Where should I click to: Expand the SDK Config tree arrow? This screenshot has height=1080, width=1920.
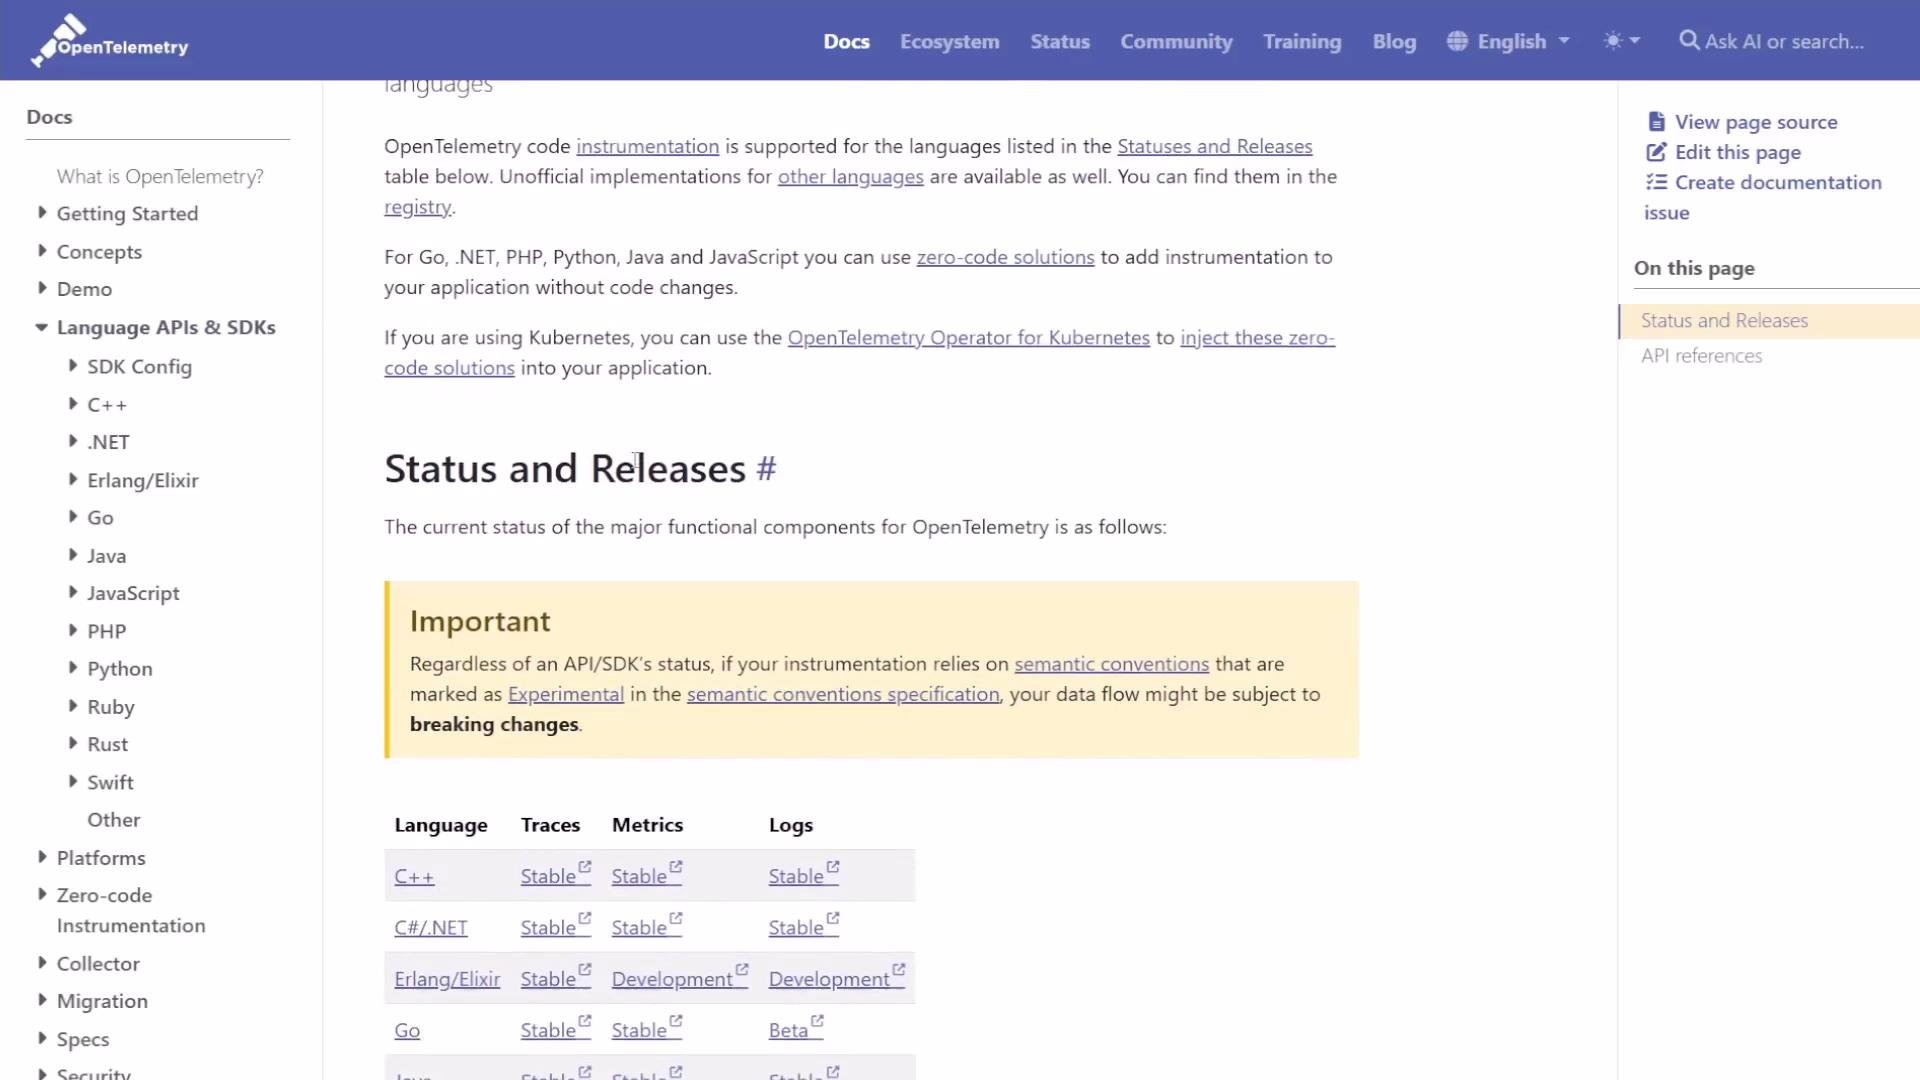coord(72,365)
